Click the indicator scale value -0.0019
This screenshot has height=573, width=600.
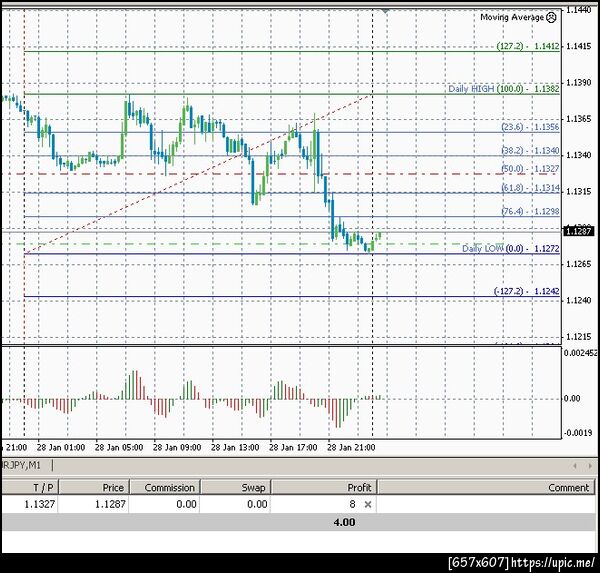point(578,433)
